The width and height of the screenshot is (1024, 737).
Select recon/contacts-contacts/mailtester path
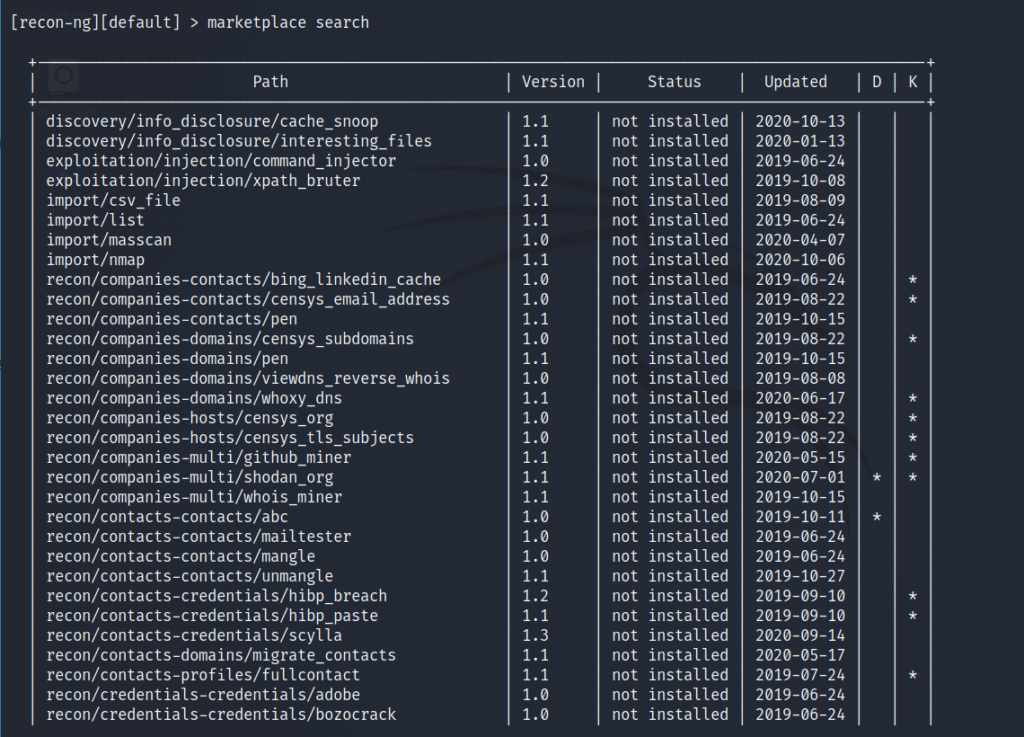click(199, 537)
